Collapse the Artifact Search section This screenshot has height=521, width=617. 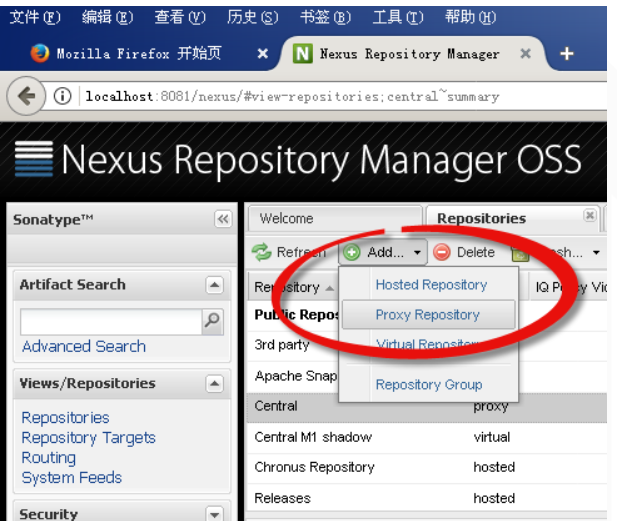point(214,285)
